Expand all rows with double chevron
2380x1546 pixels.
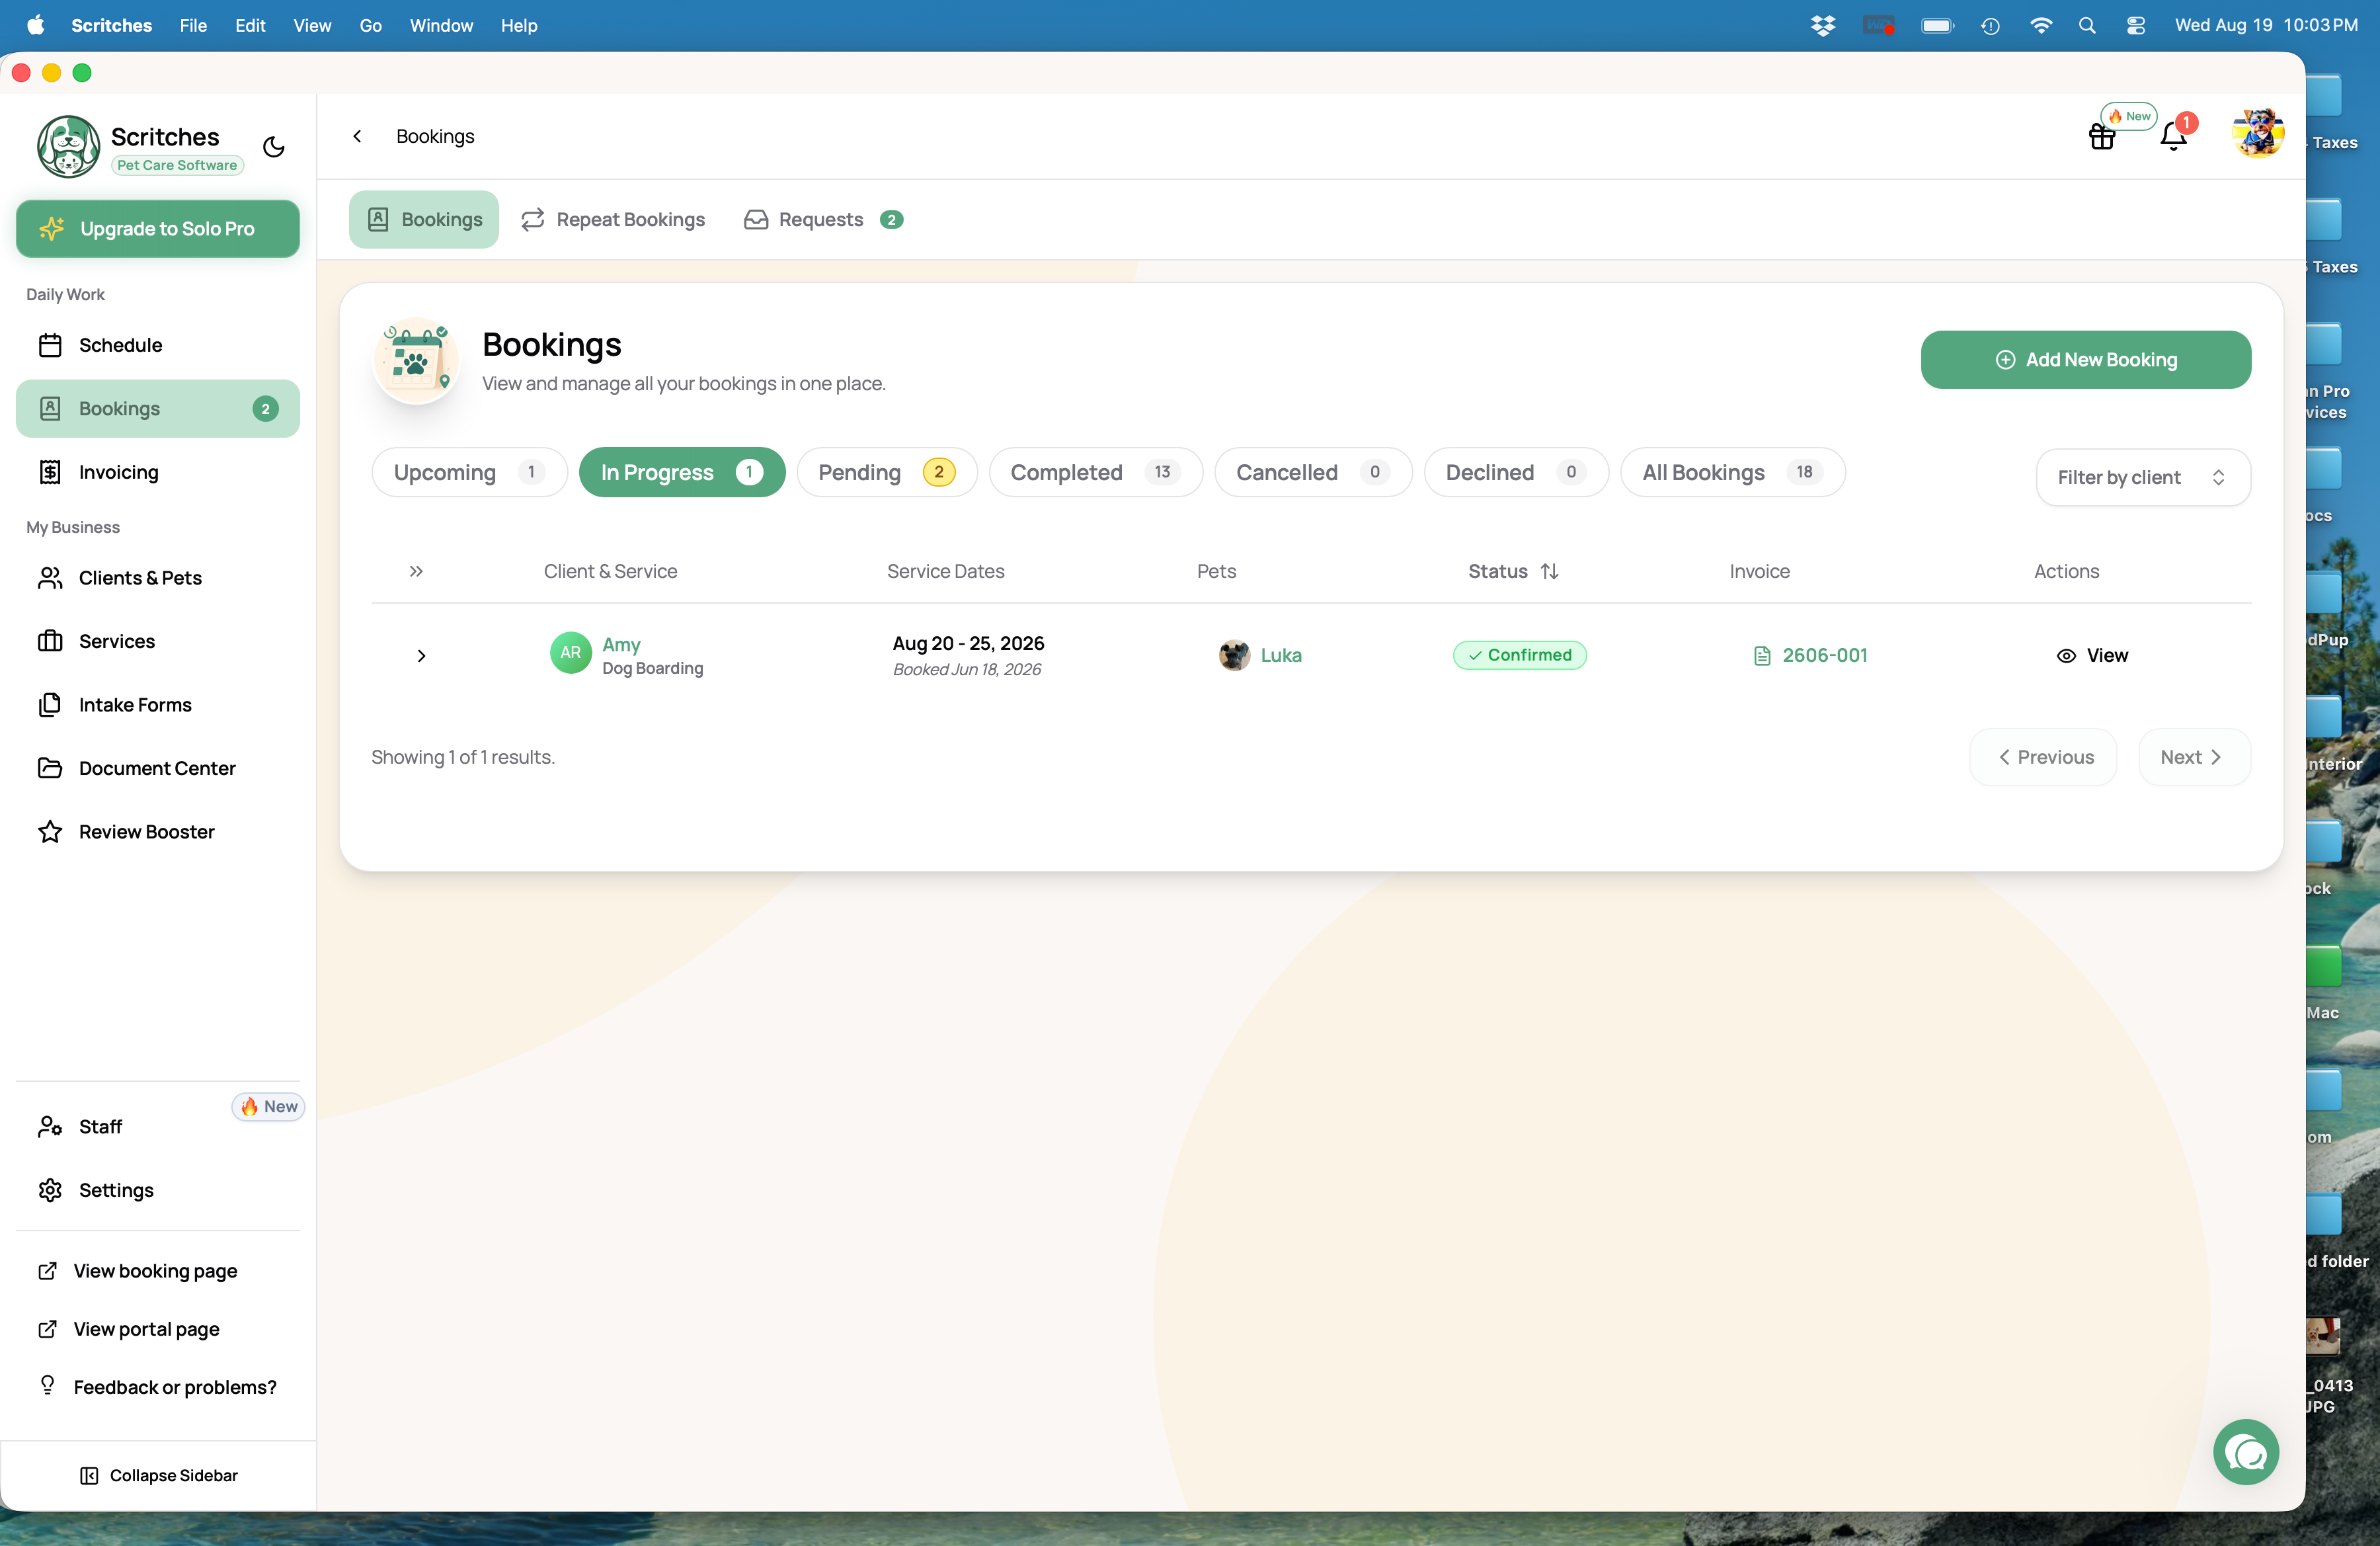[x=416, y=571]
